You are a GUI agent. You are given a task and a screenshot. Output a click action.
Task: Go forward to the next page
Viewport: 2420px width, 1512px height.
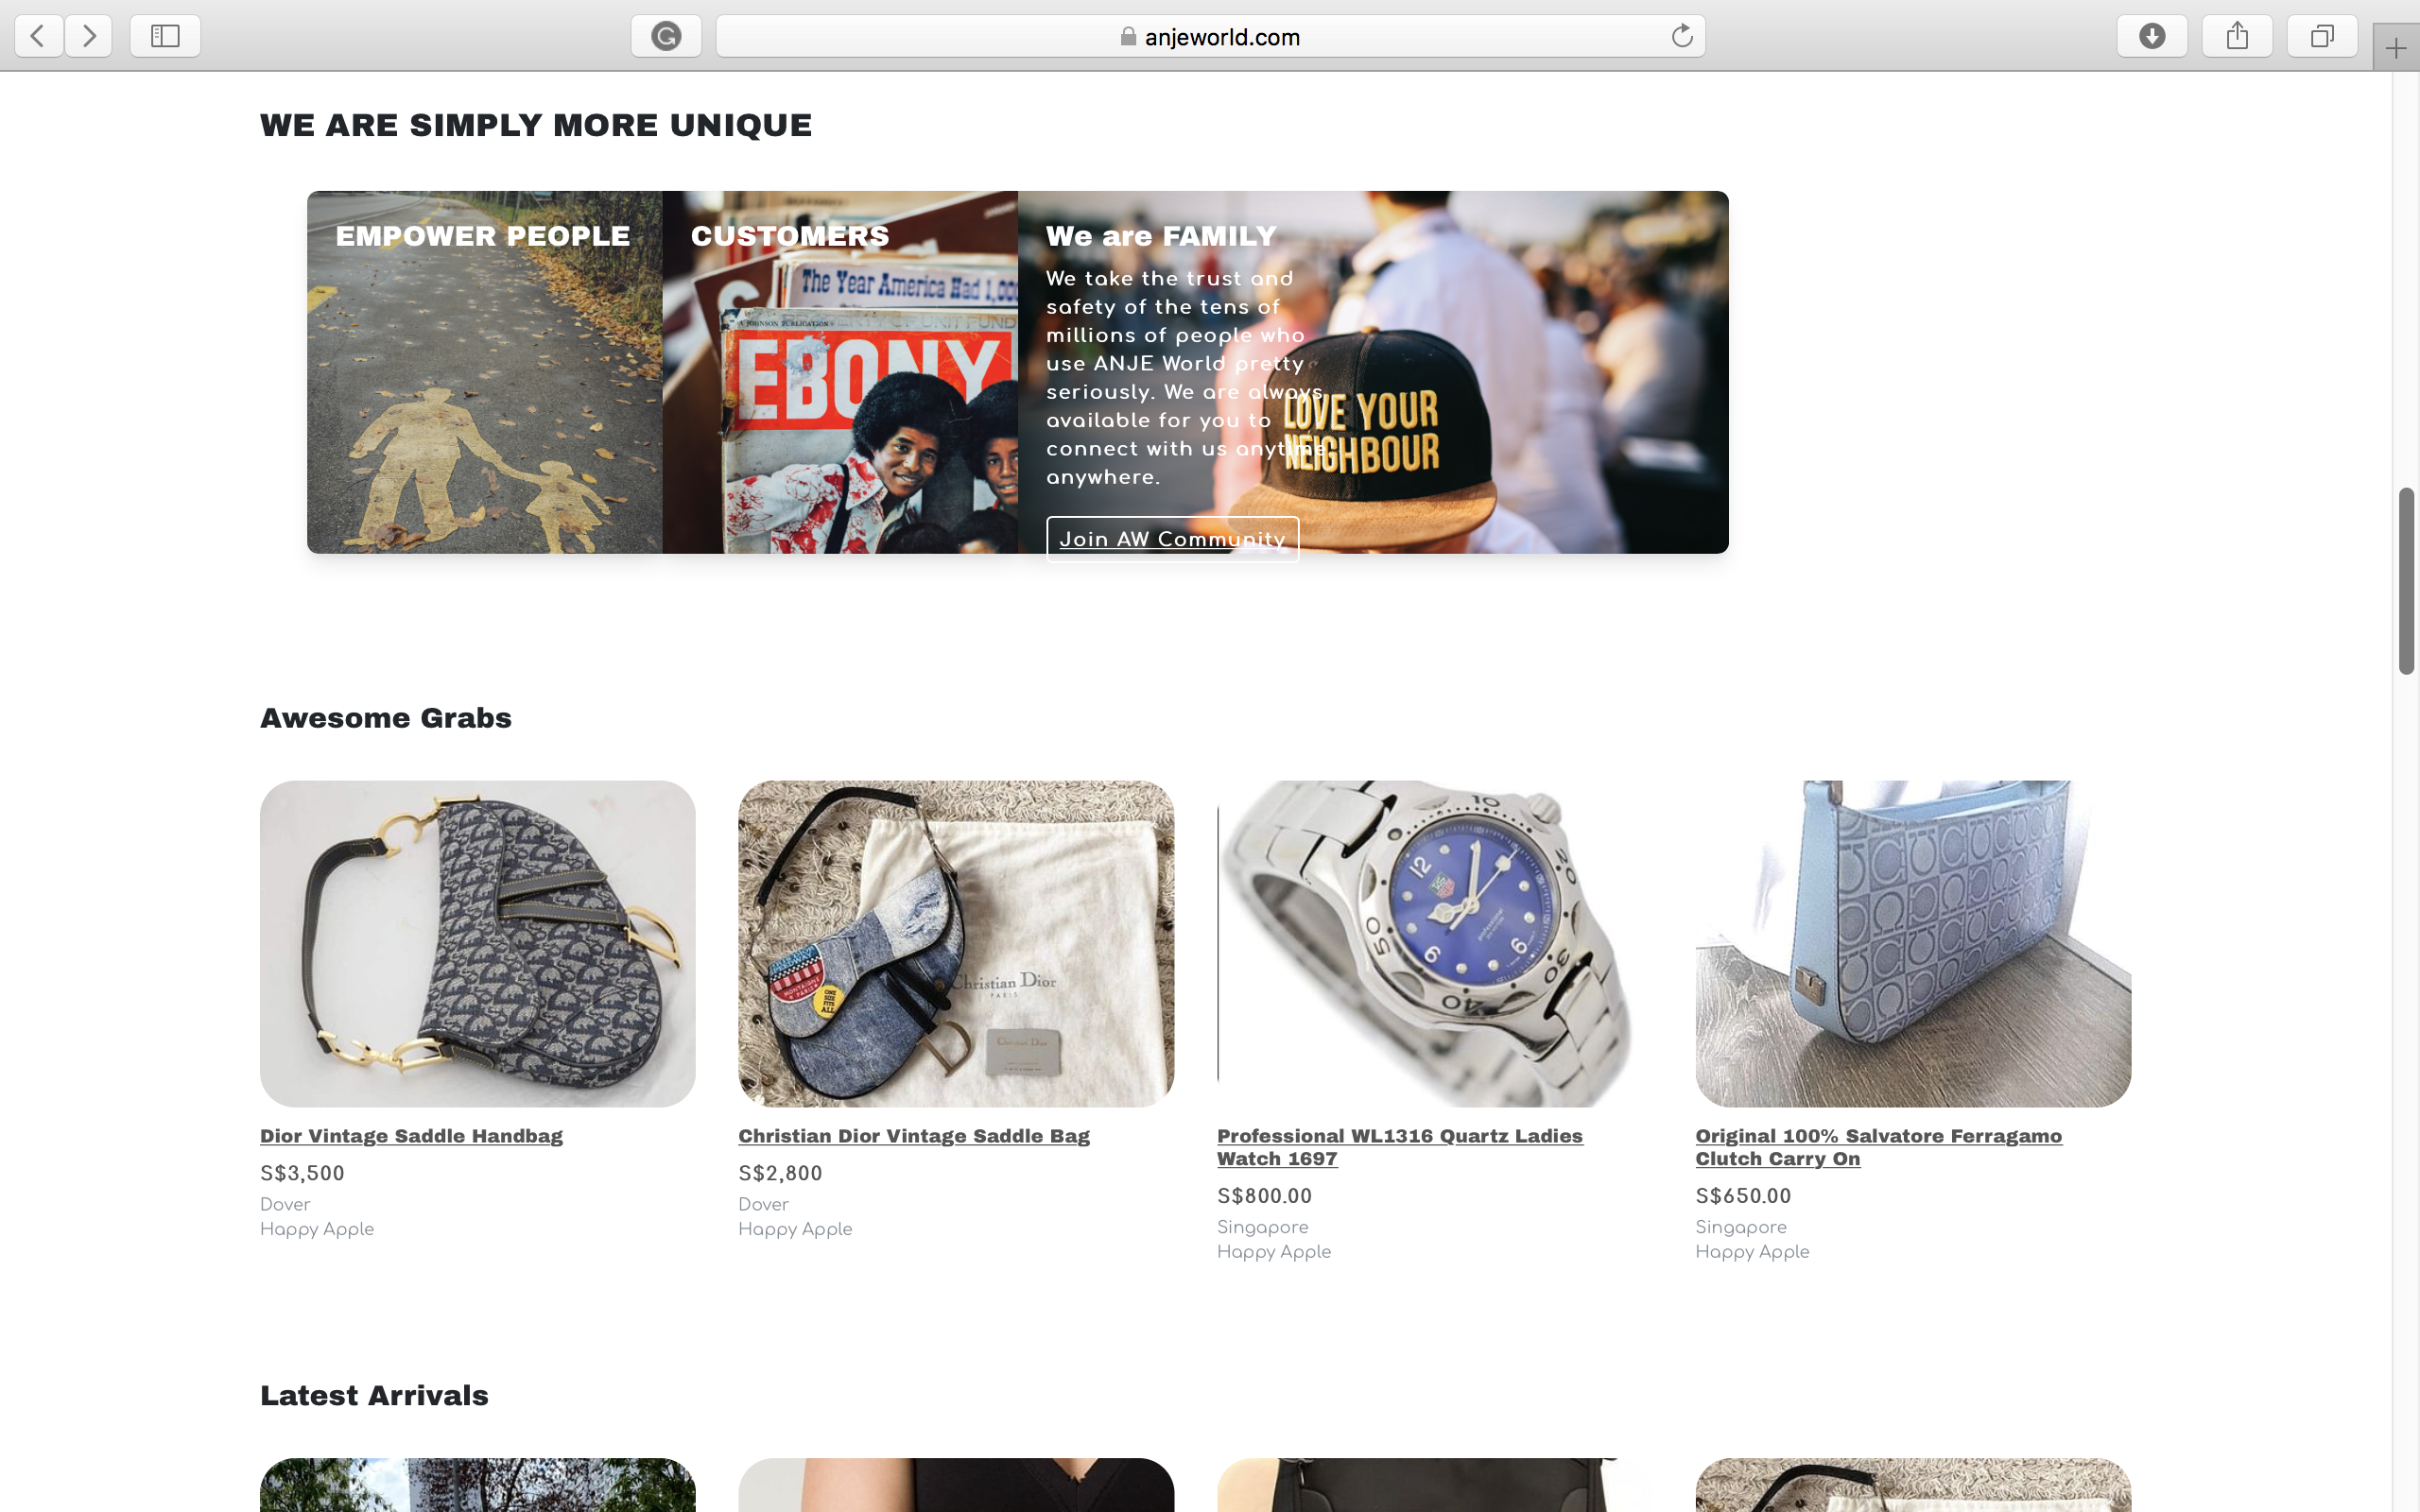[89, 36]
